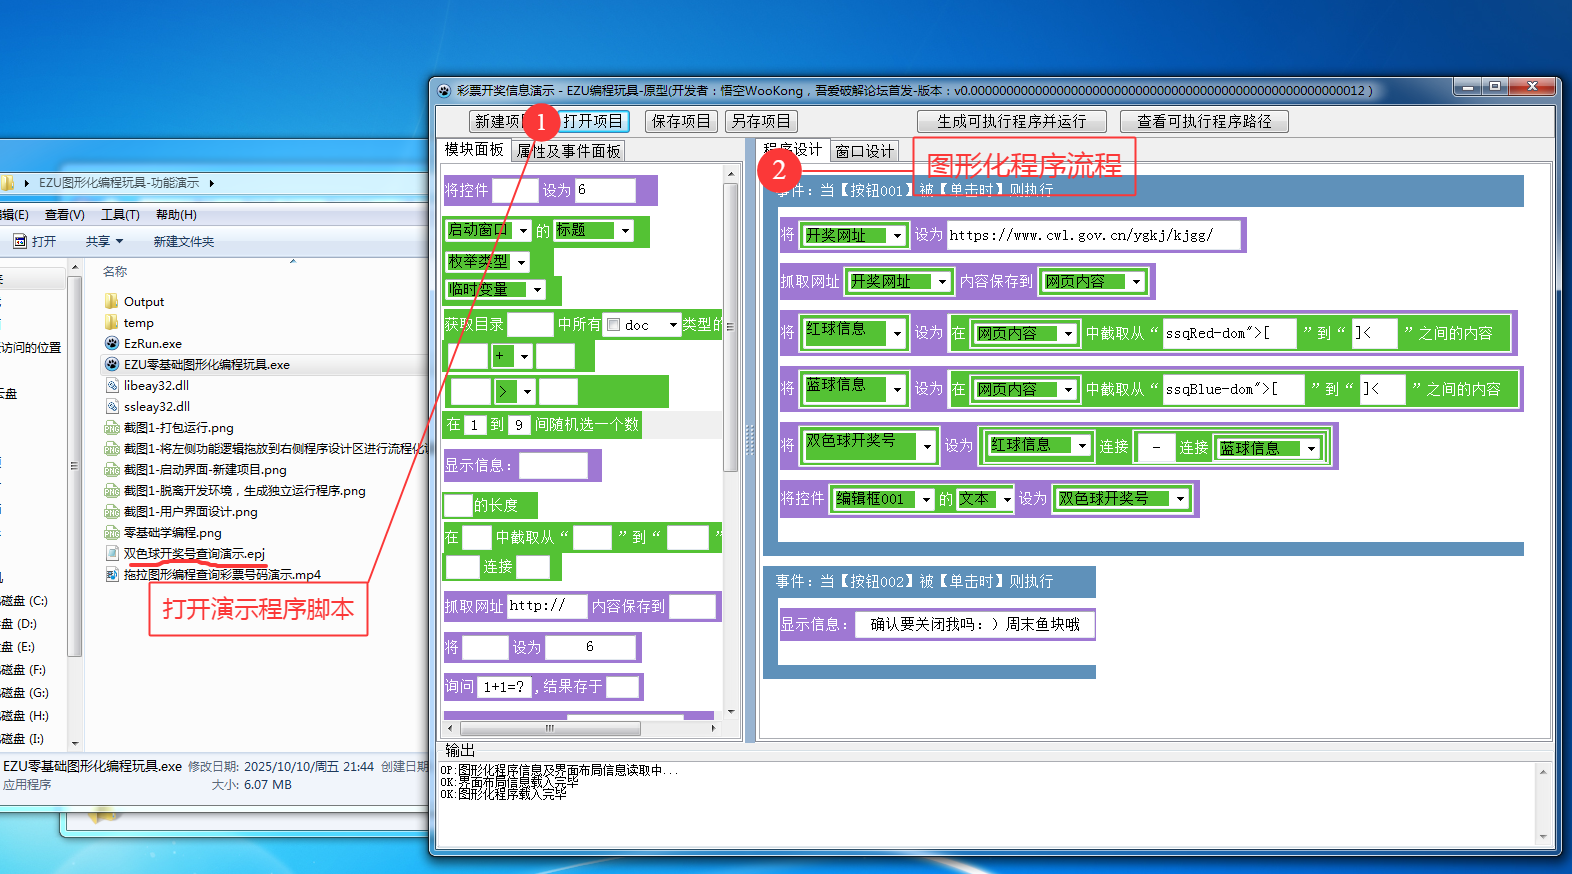Expand the 临时变量 dropdown
This screenshot has width=1572, height=874.
point(537,290)
